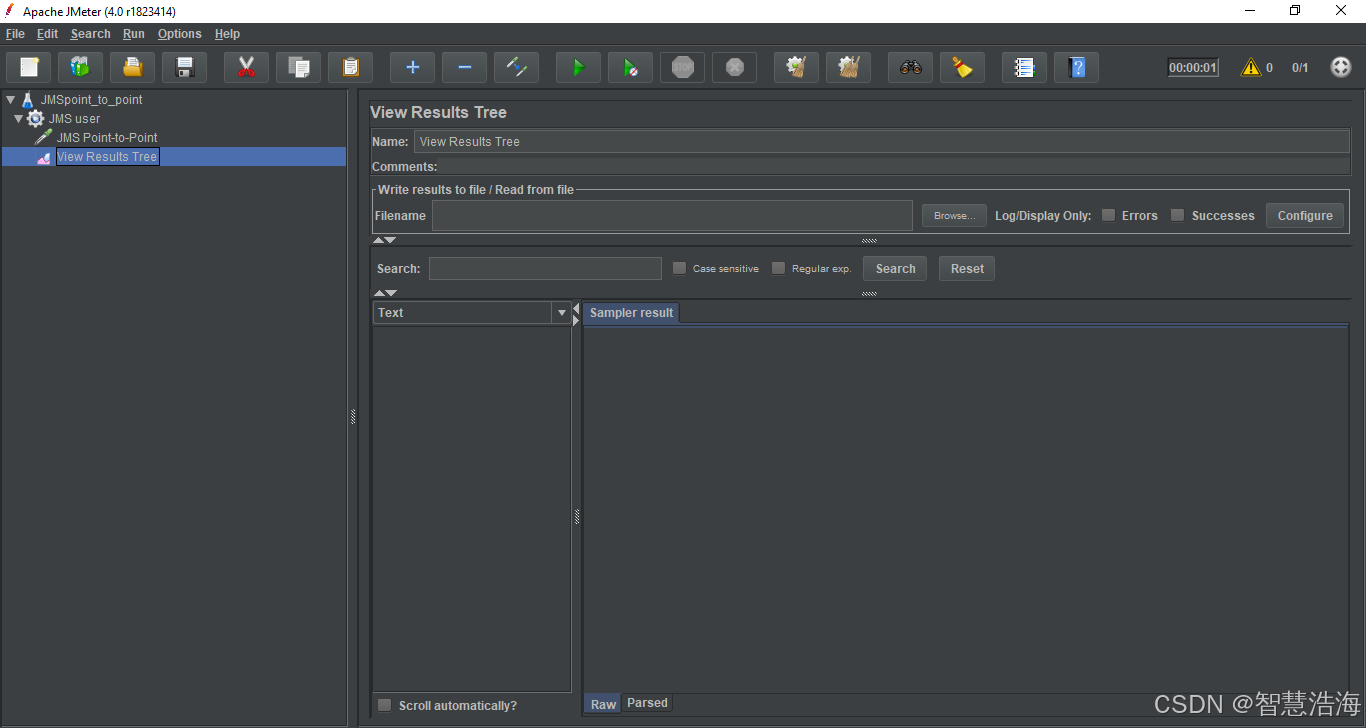The width and height of the screenshot is (1366, 728).
Task: Click the Collapse All minus icon
Action: click(464, 68)
